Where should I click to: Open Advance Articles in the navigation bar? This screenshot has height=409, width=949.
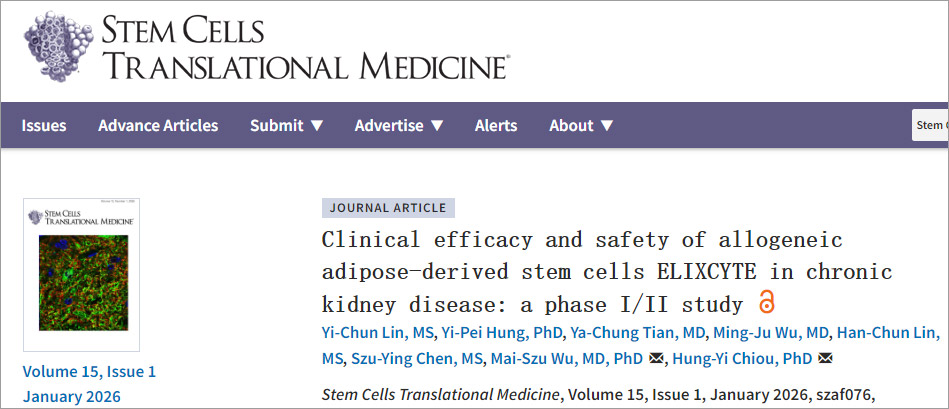click(x=158, y=125)
